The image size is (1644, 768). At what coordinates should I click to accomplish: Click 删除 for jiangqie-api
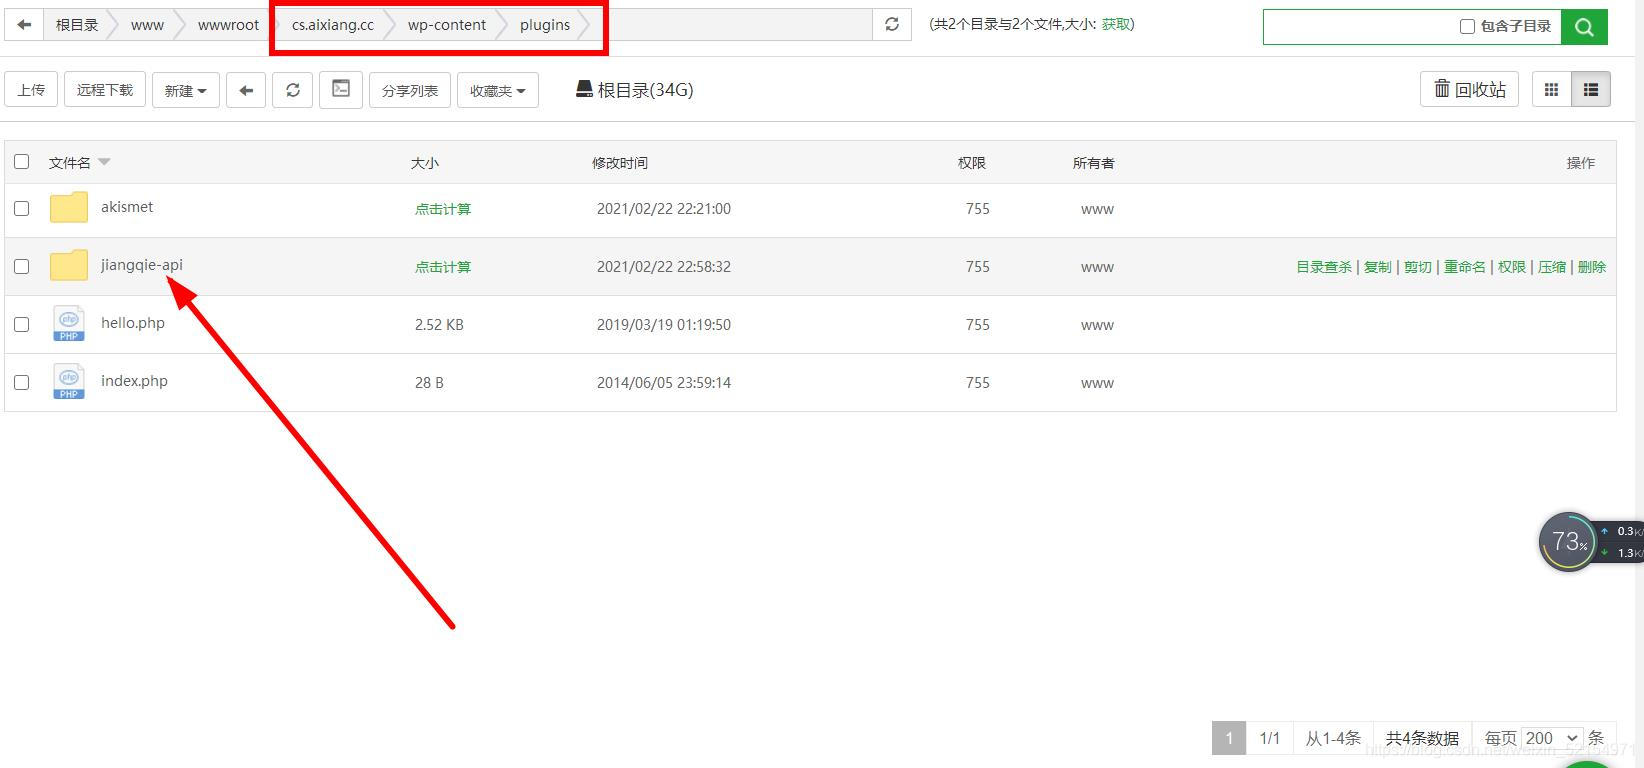[1592, 267]
